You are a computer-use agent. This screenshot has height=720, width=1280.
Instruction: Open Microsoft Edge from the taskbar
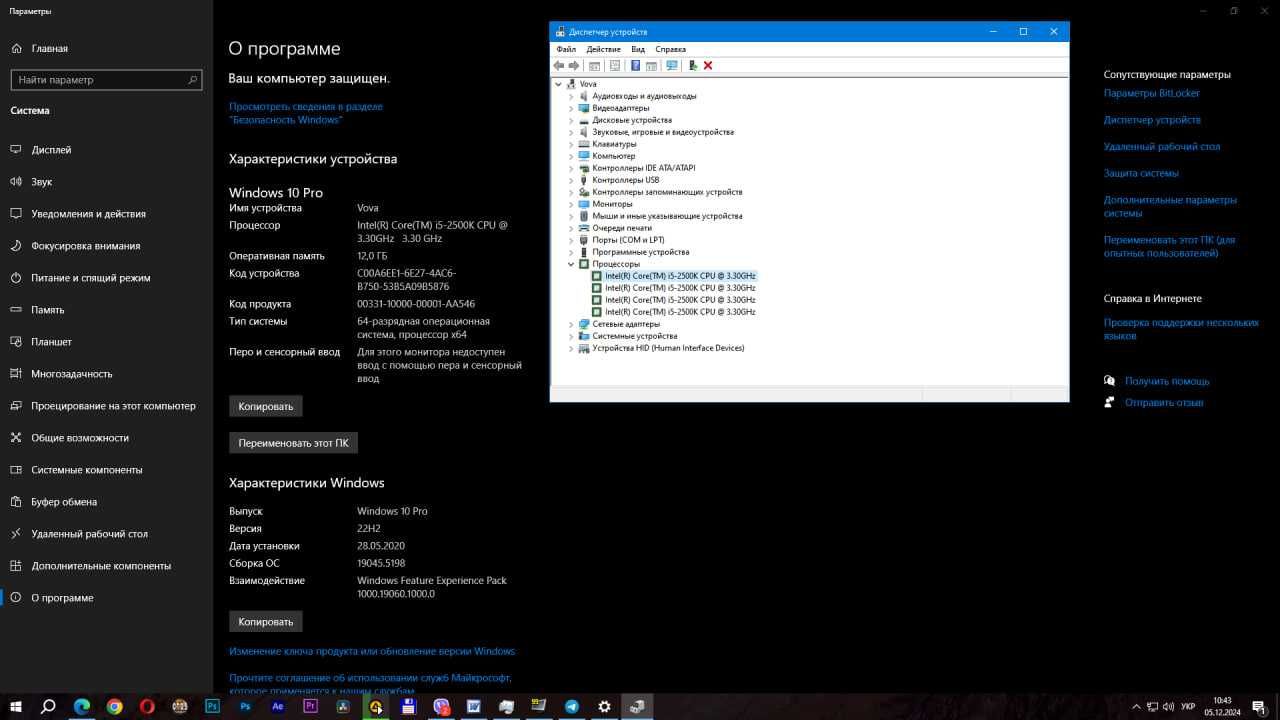82,706
